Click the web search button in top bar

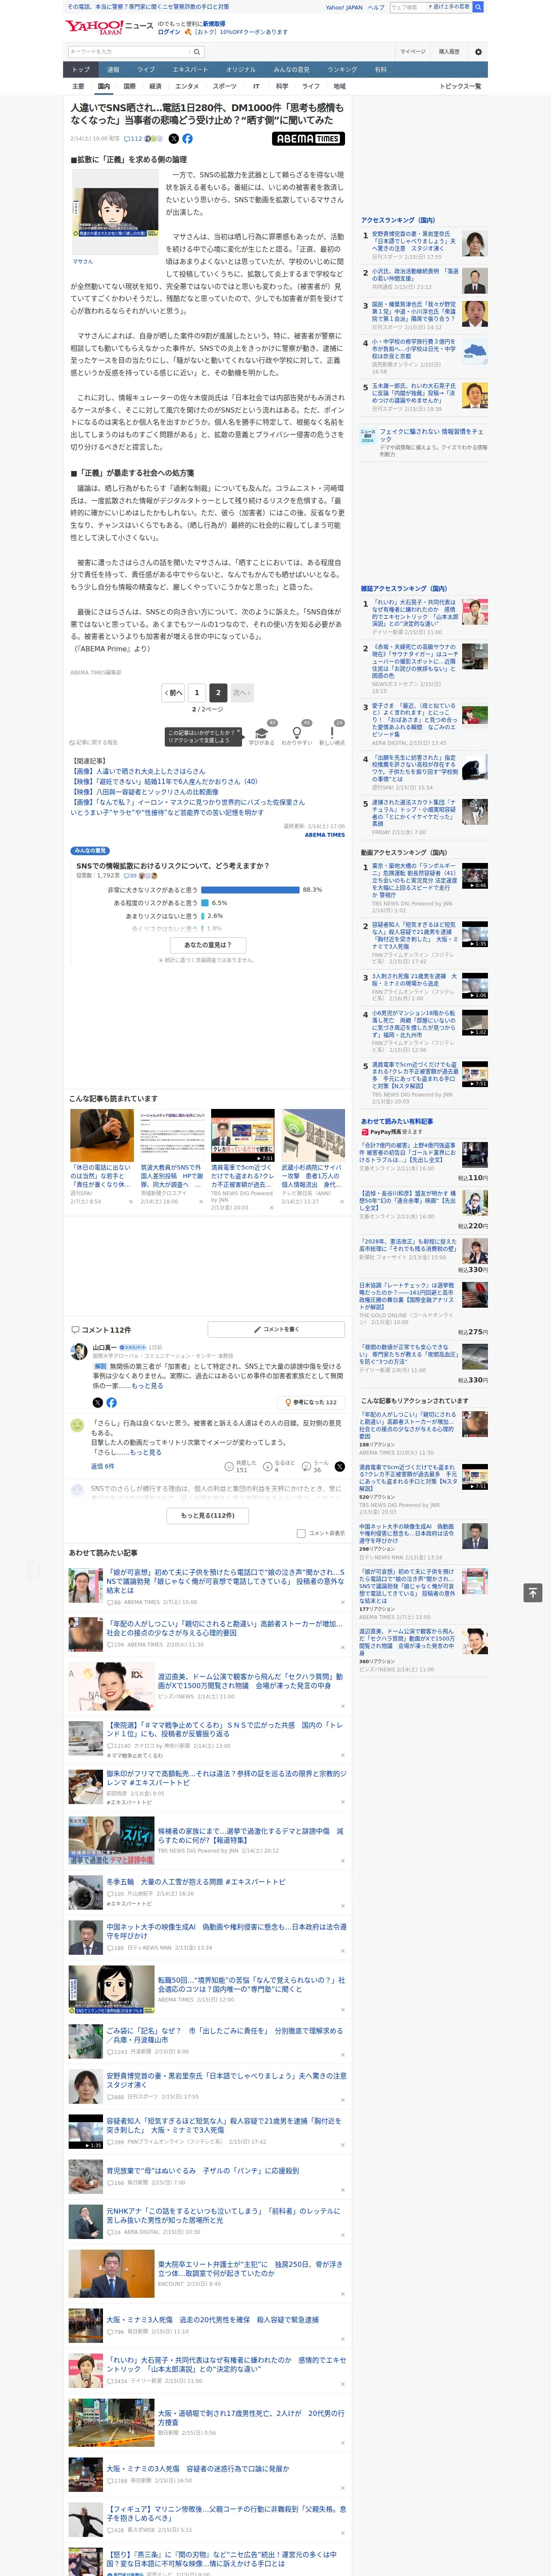(x=478, y=7)
